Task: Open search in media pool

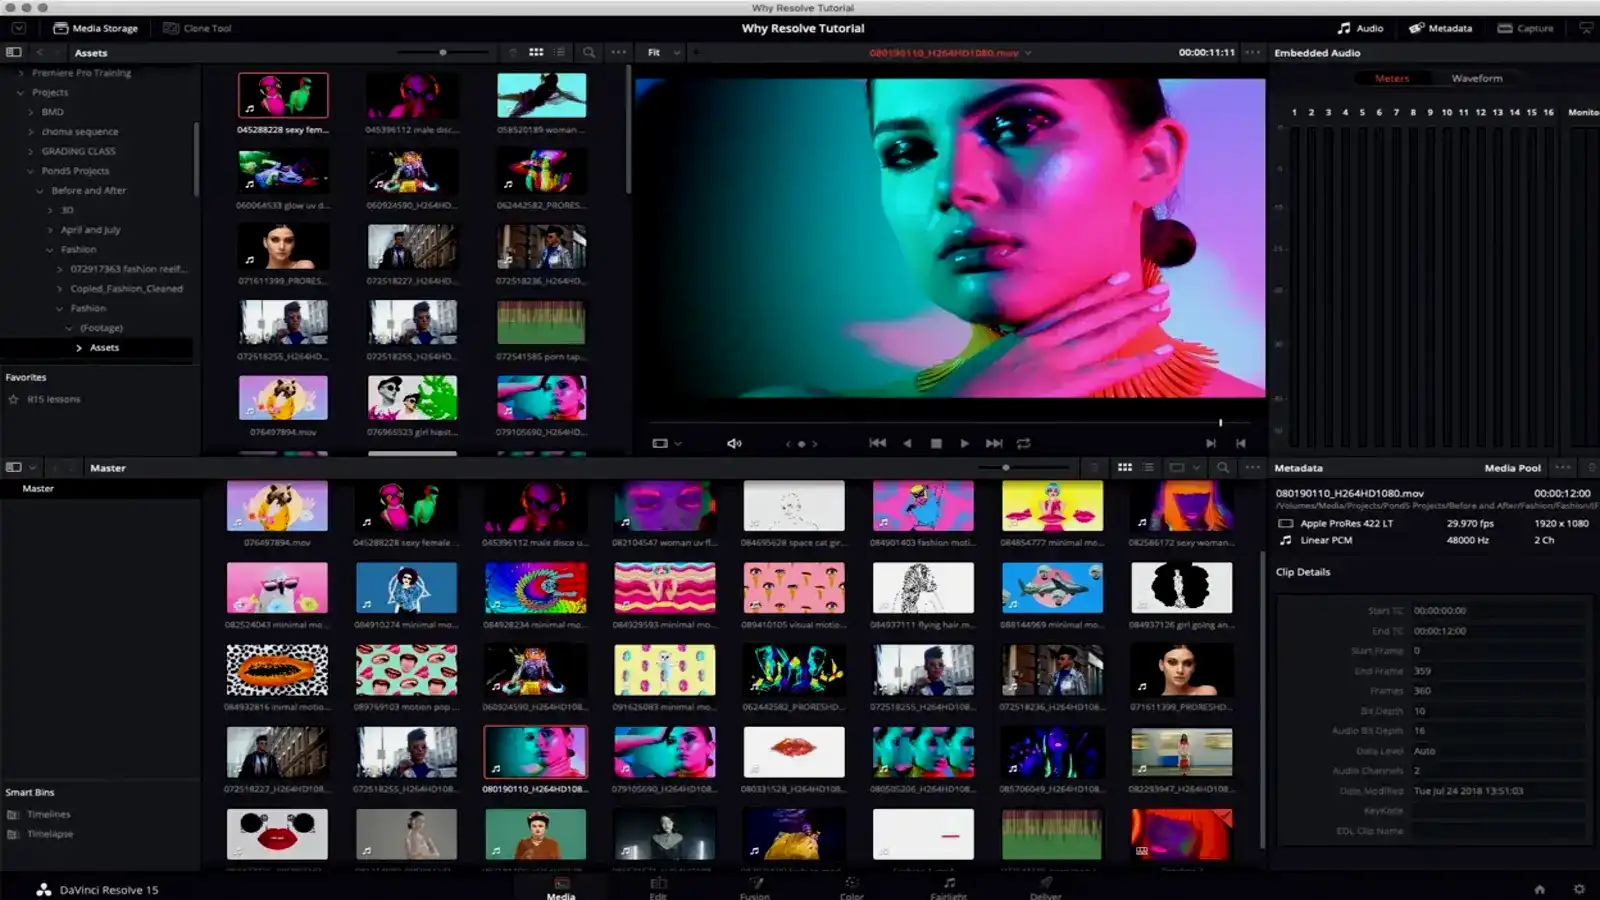Action: (1222, 467)
